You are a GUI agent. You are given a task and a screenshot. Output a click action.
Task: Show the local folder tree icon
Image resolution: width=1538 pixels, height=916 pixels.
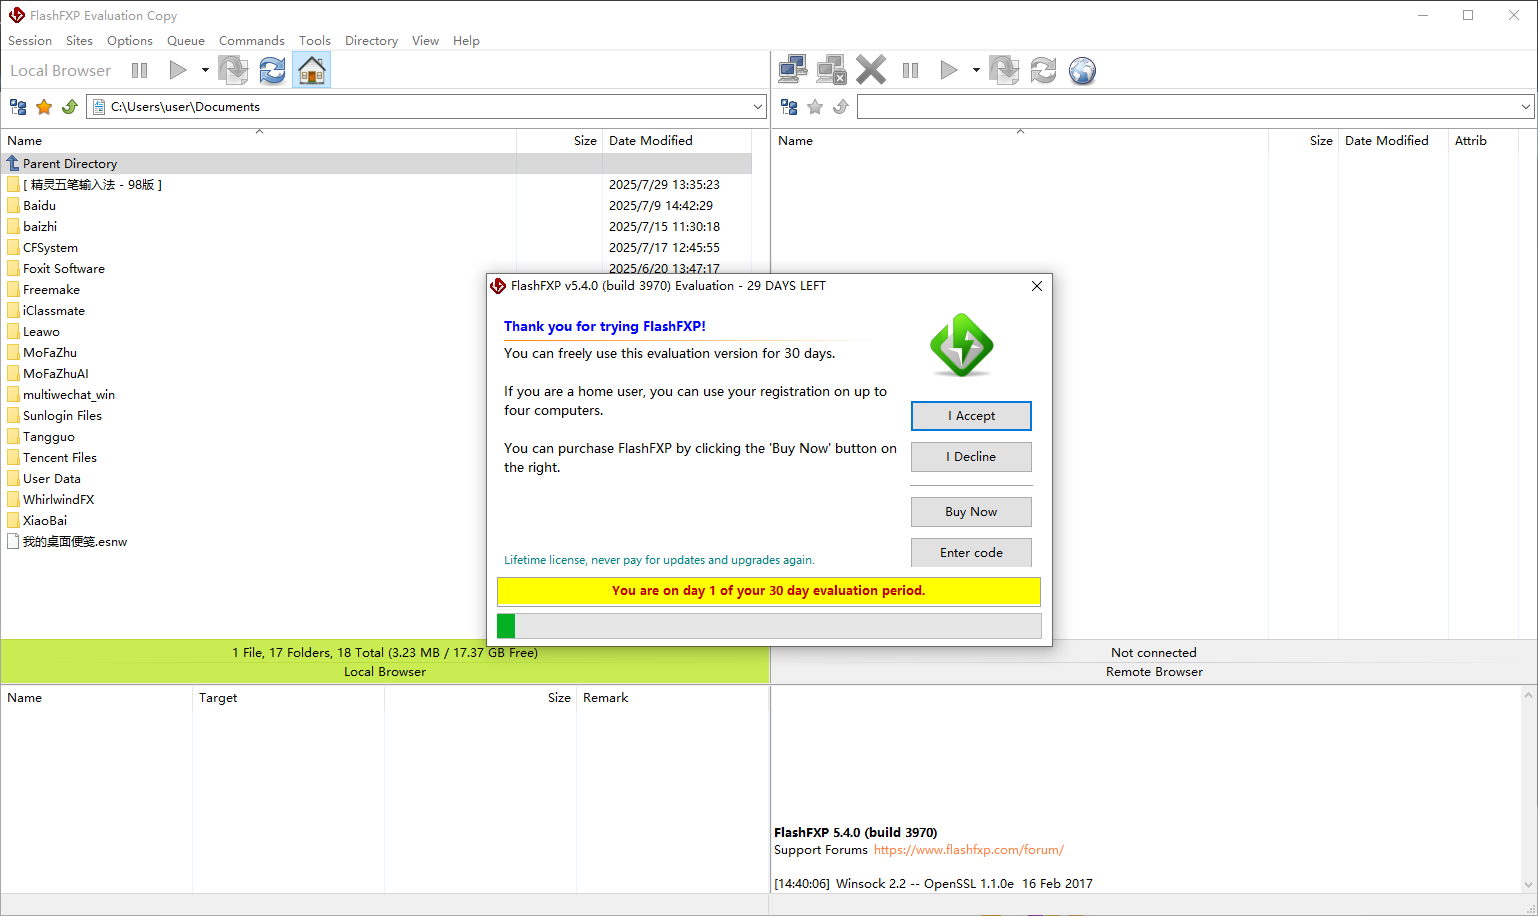tap(18, 107)
